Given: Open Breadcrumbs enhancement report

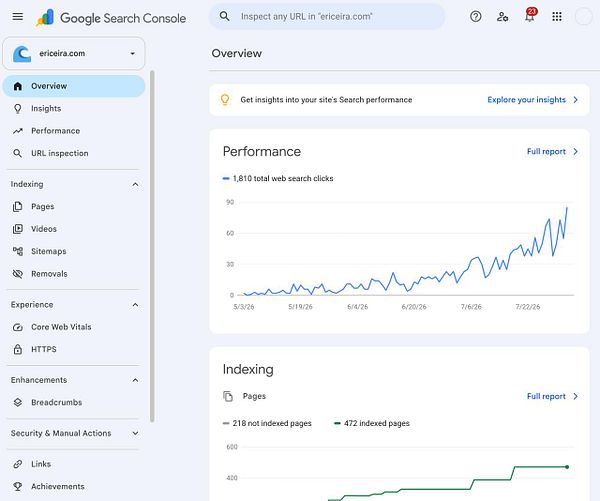Looking at the screenshot, I should point(74,402).
